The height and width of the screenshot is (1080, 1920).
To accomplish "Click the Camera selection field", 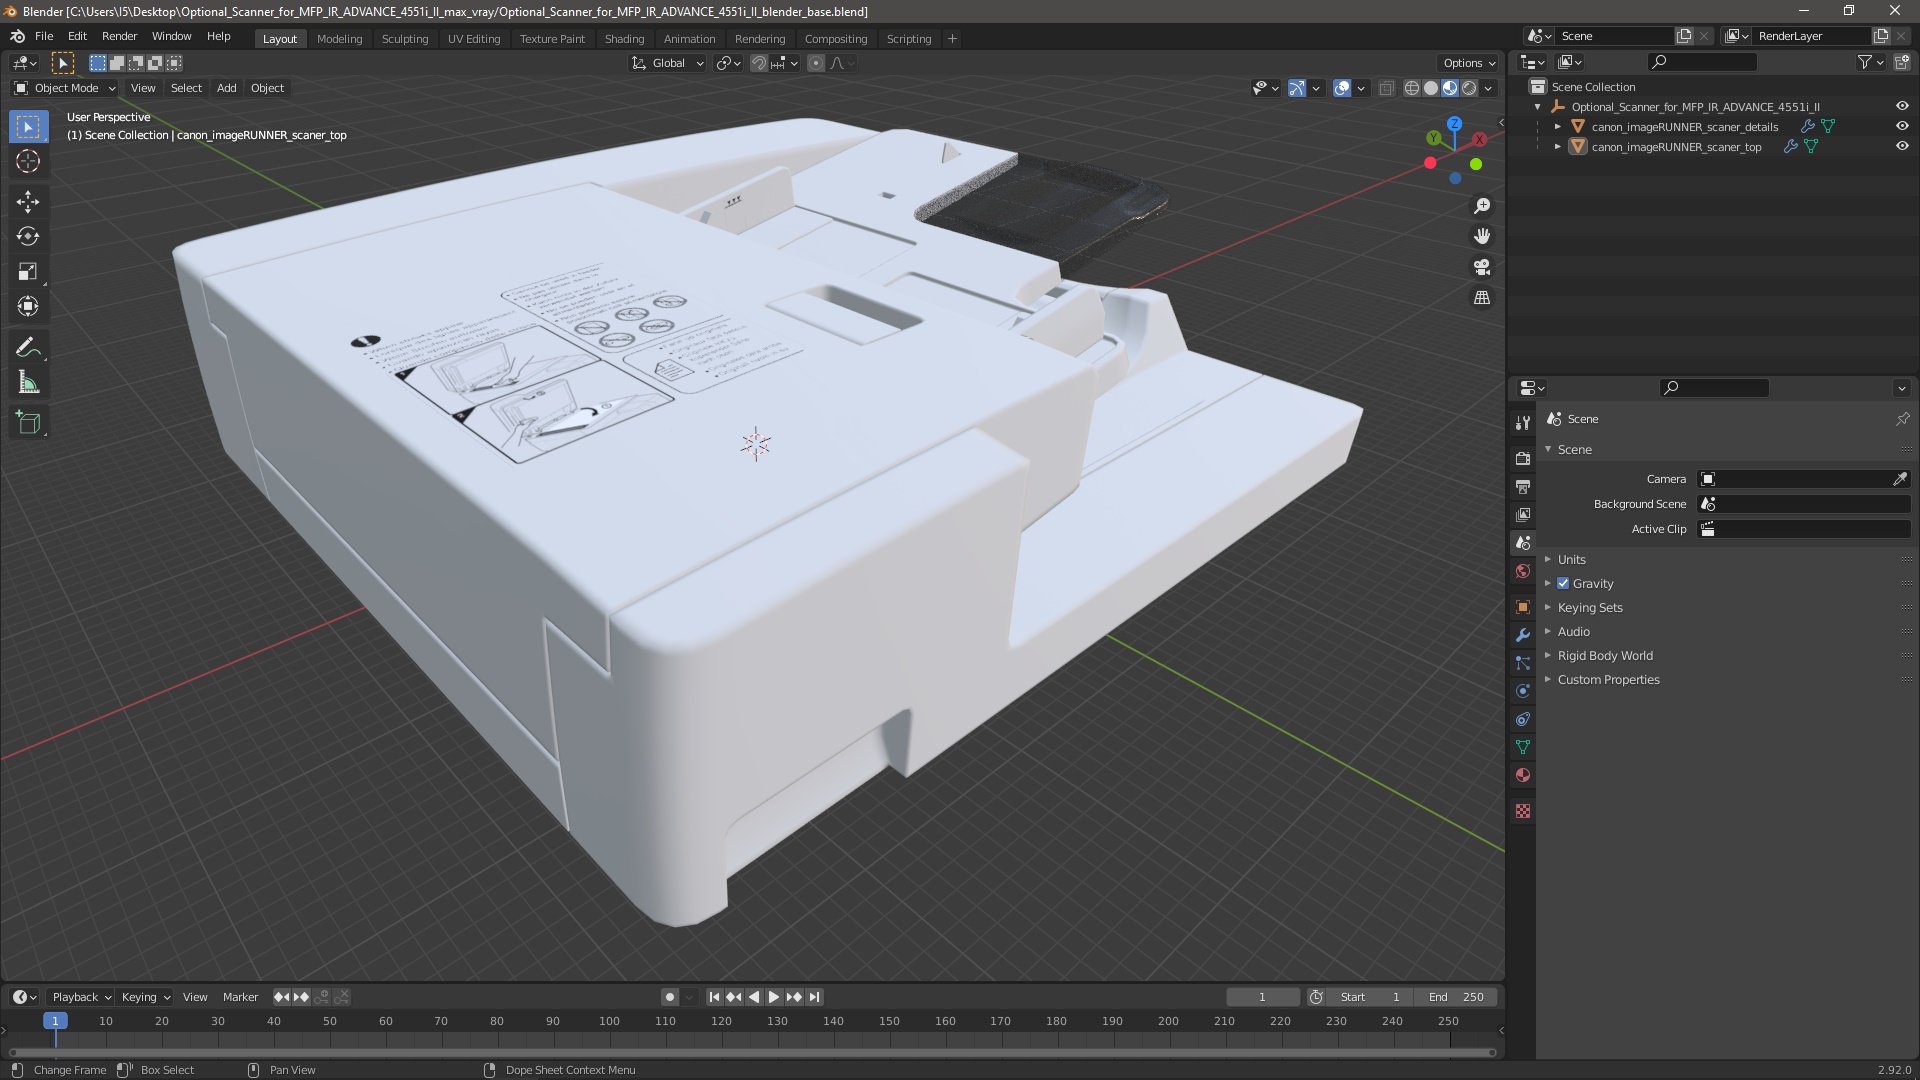I will 1794,479.
